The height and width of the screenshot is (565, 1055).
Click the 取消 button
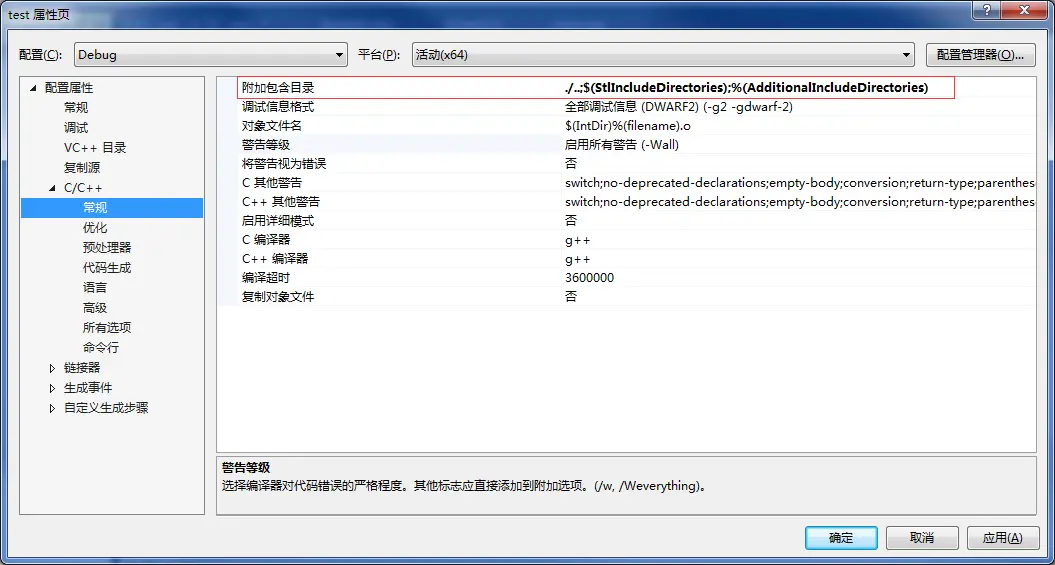pos(922,538)
